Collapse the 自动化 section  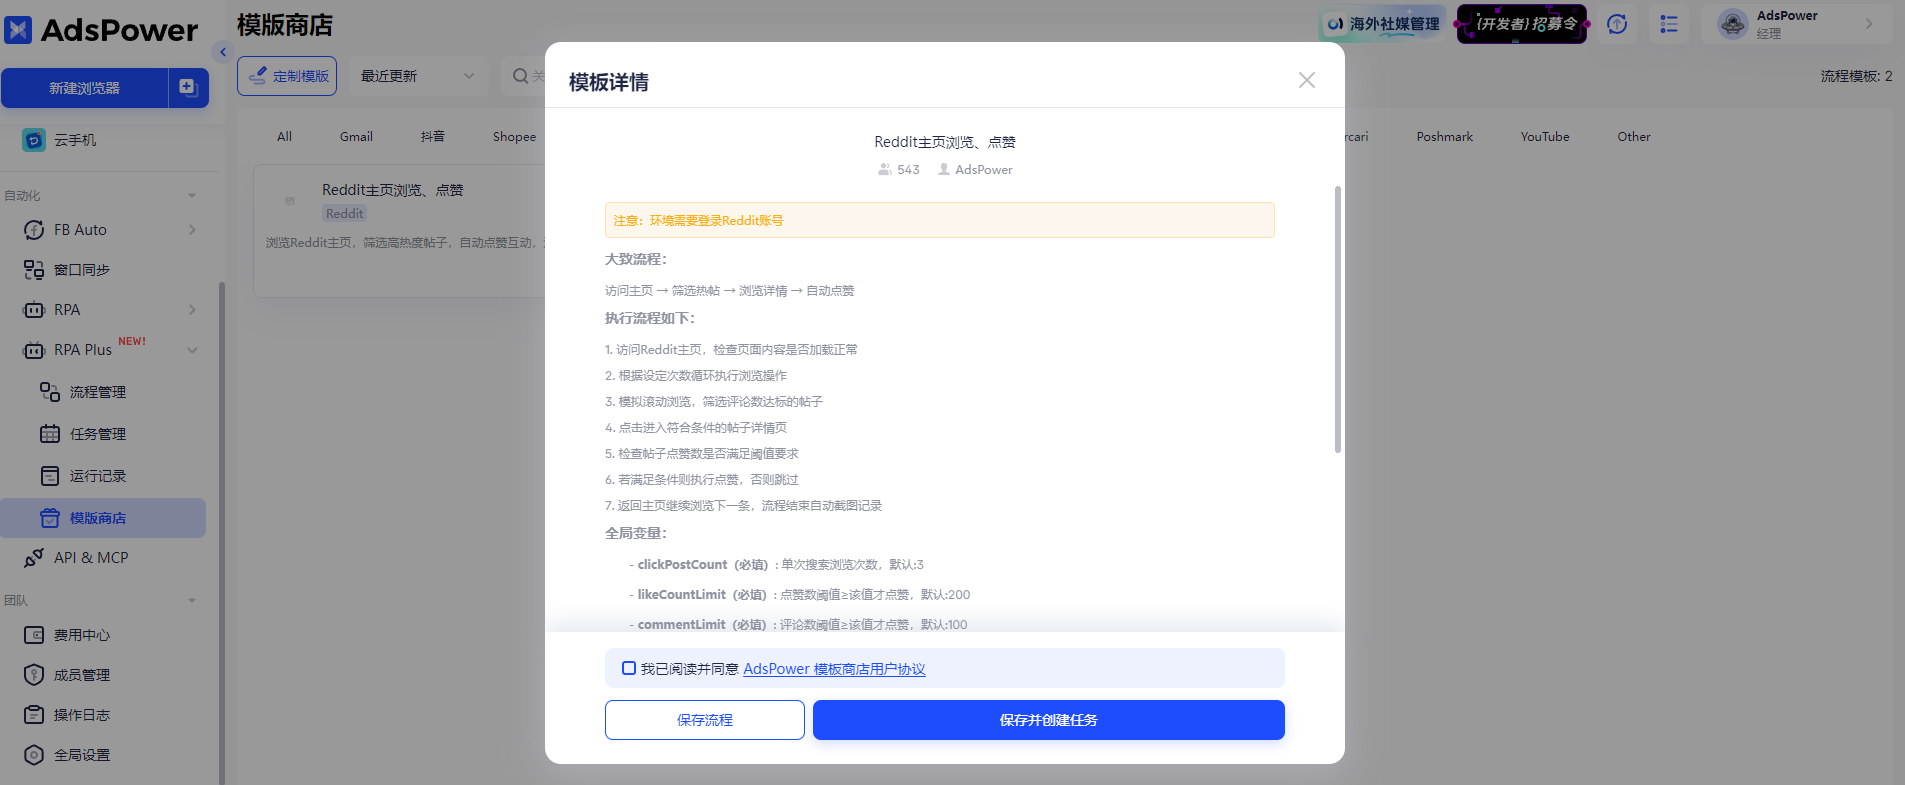[x=192, y=196]
